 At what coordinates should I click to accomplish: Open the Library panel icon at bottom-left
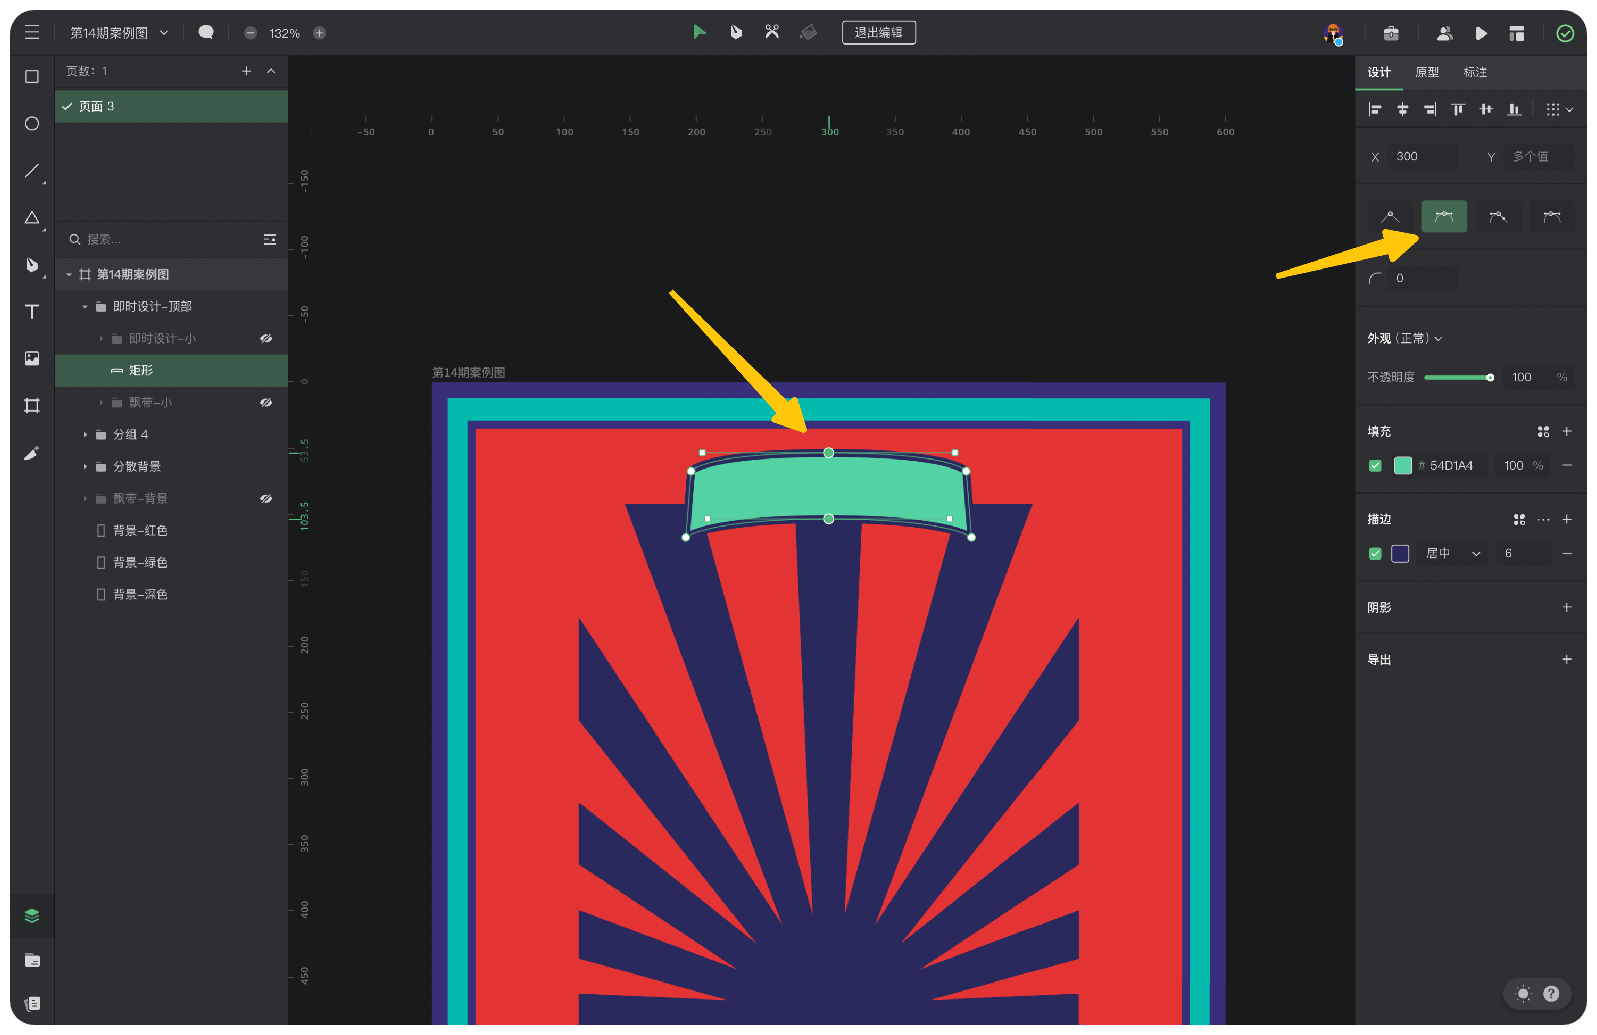32,1003
